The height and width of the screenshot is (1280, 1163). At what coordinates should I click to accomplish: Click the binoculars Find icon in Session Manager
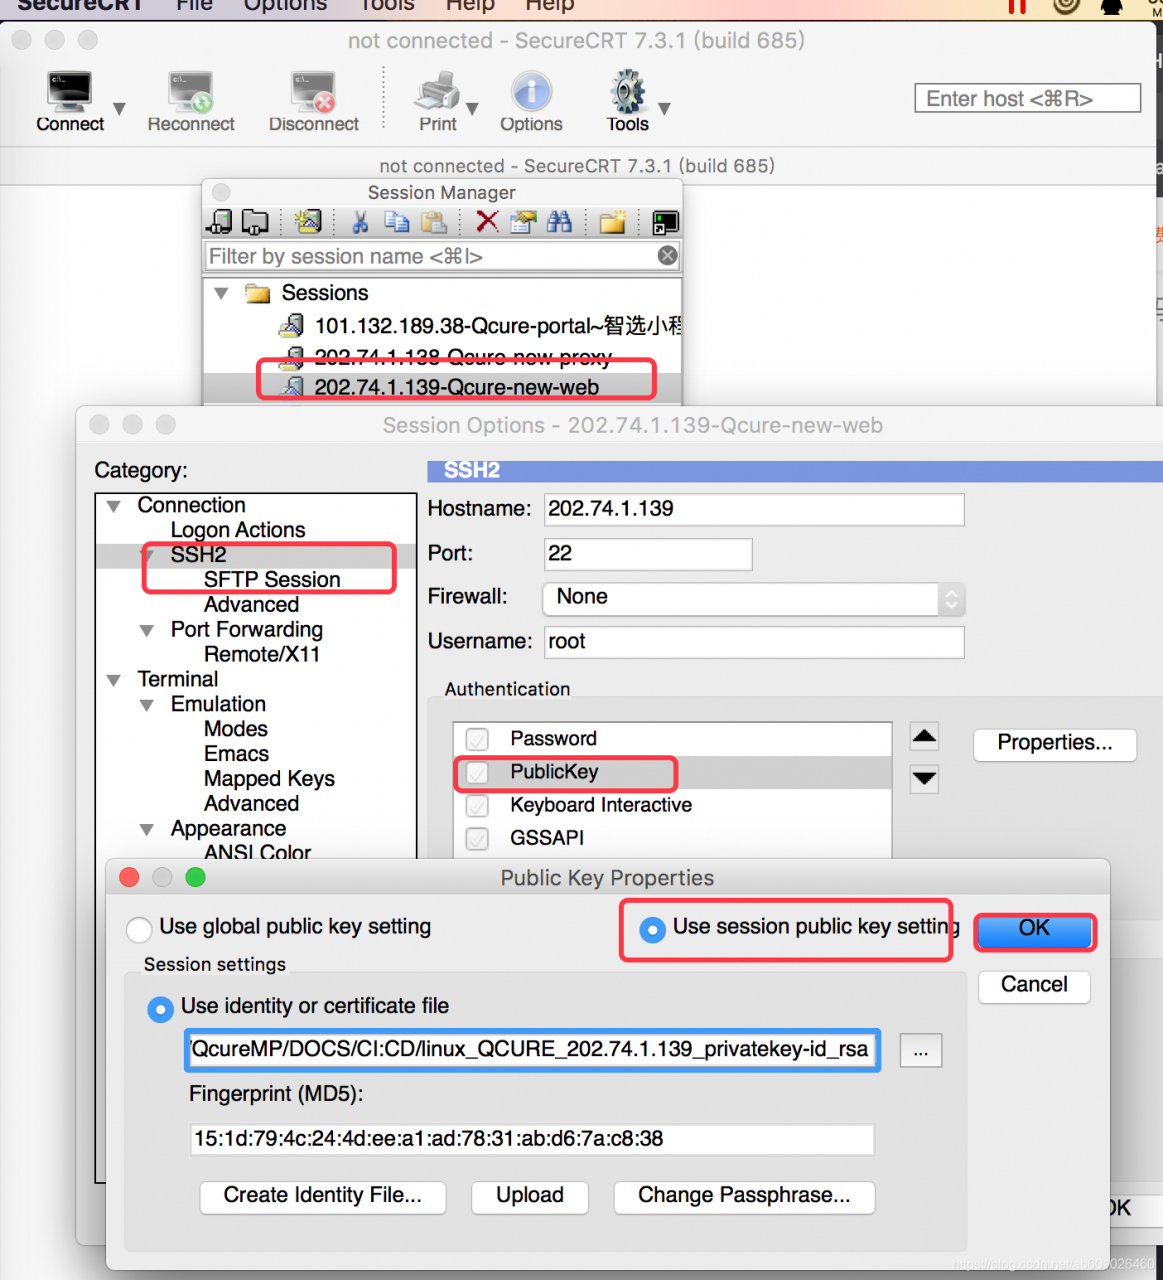[559, 222]
